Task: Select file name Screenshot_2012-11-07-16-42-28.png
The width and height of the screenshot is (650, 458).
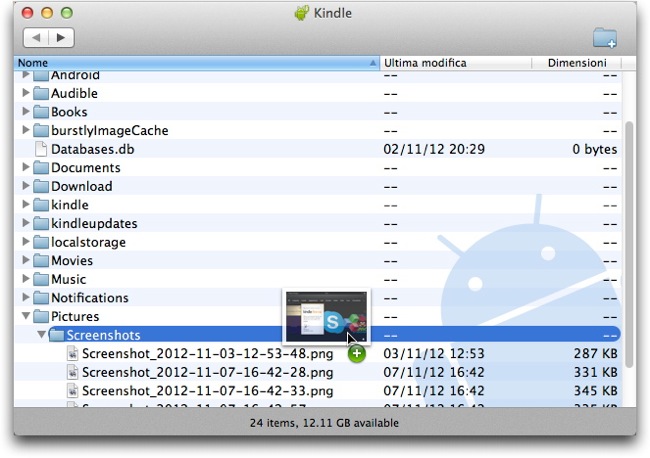Action: click(207, 372)
